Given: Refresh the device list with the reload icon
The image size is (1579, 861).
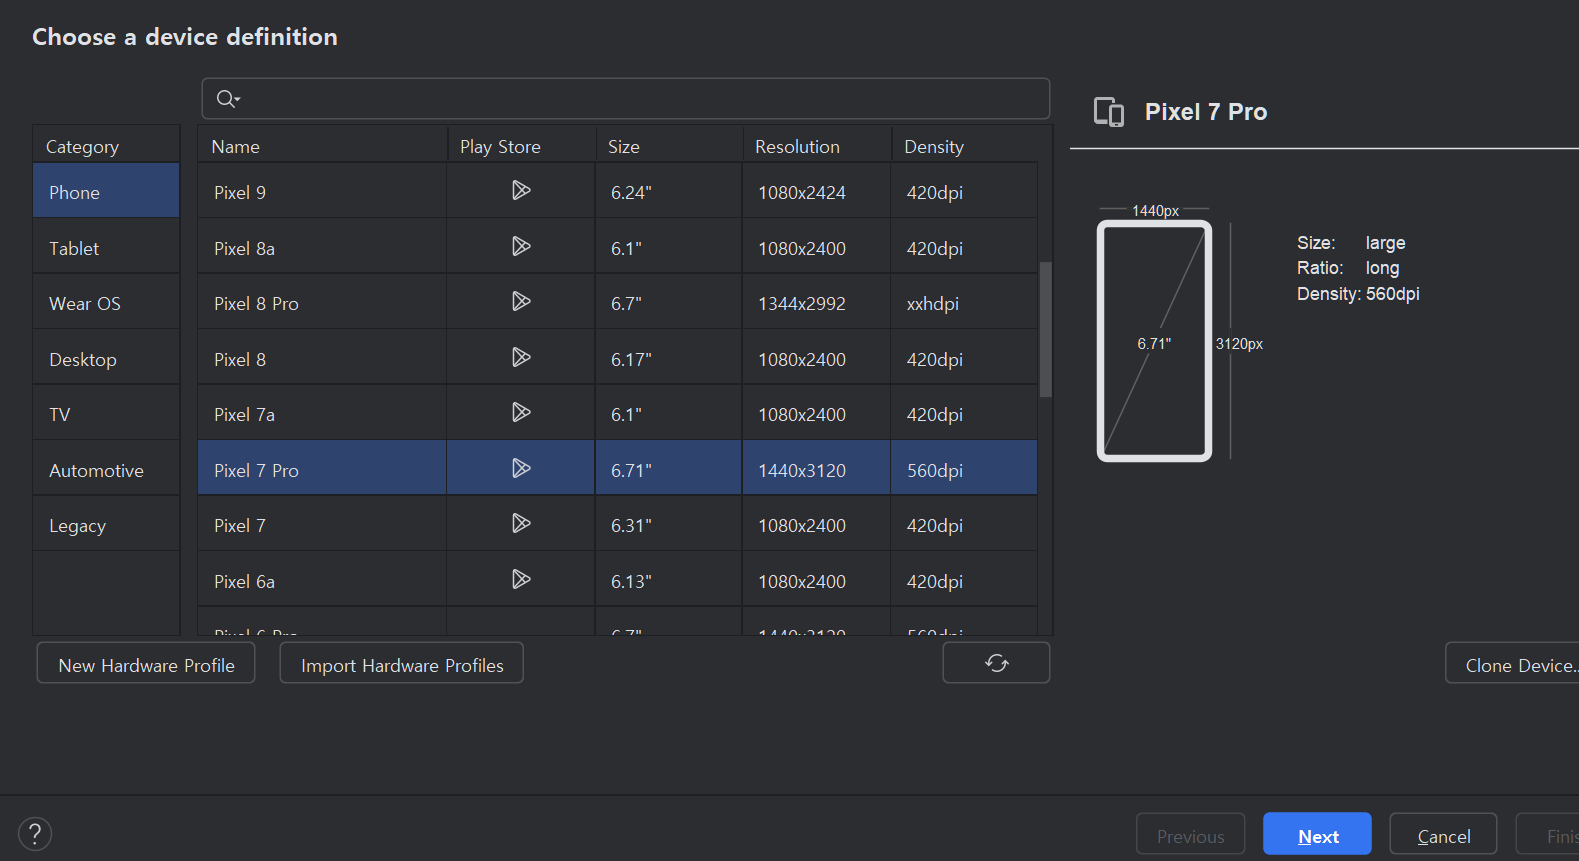Looking at the screenshot, I should click(996, 663).
